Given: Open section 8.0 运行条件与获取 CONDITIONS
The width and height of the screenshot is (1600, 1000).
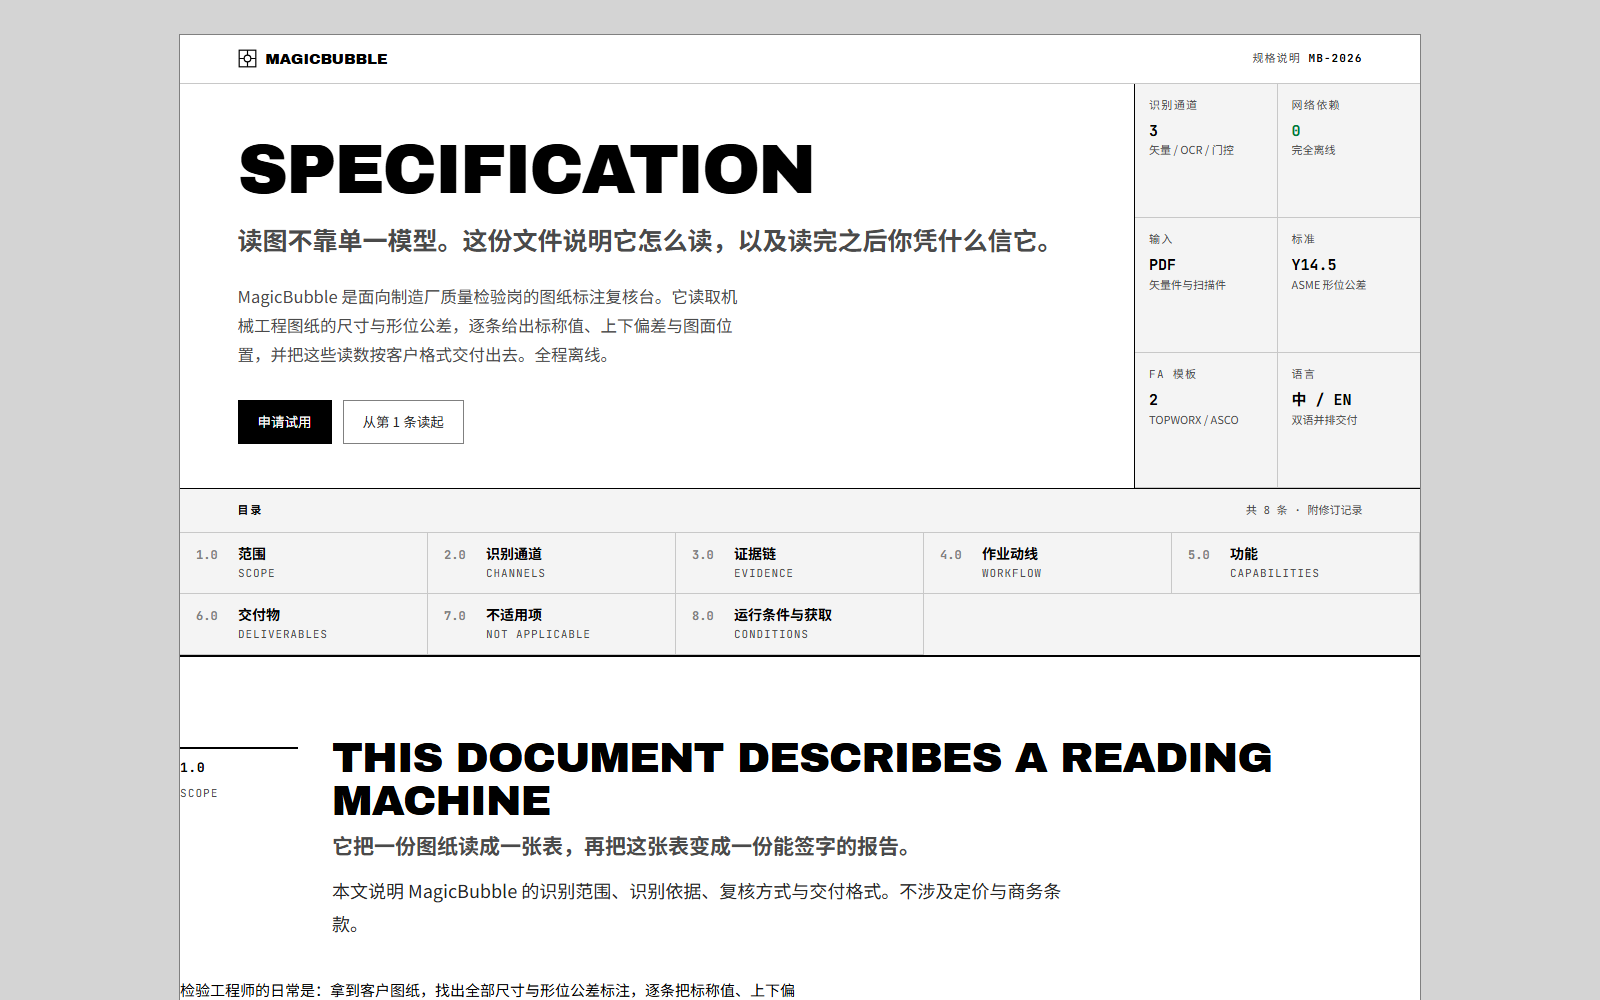Looking at the screenshot, I should pyautogui.click(x=800, y=624).
